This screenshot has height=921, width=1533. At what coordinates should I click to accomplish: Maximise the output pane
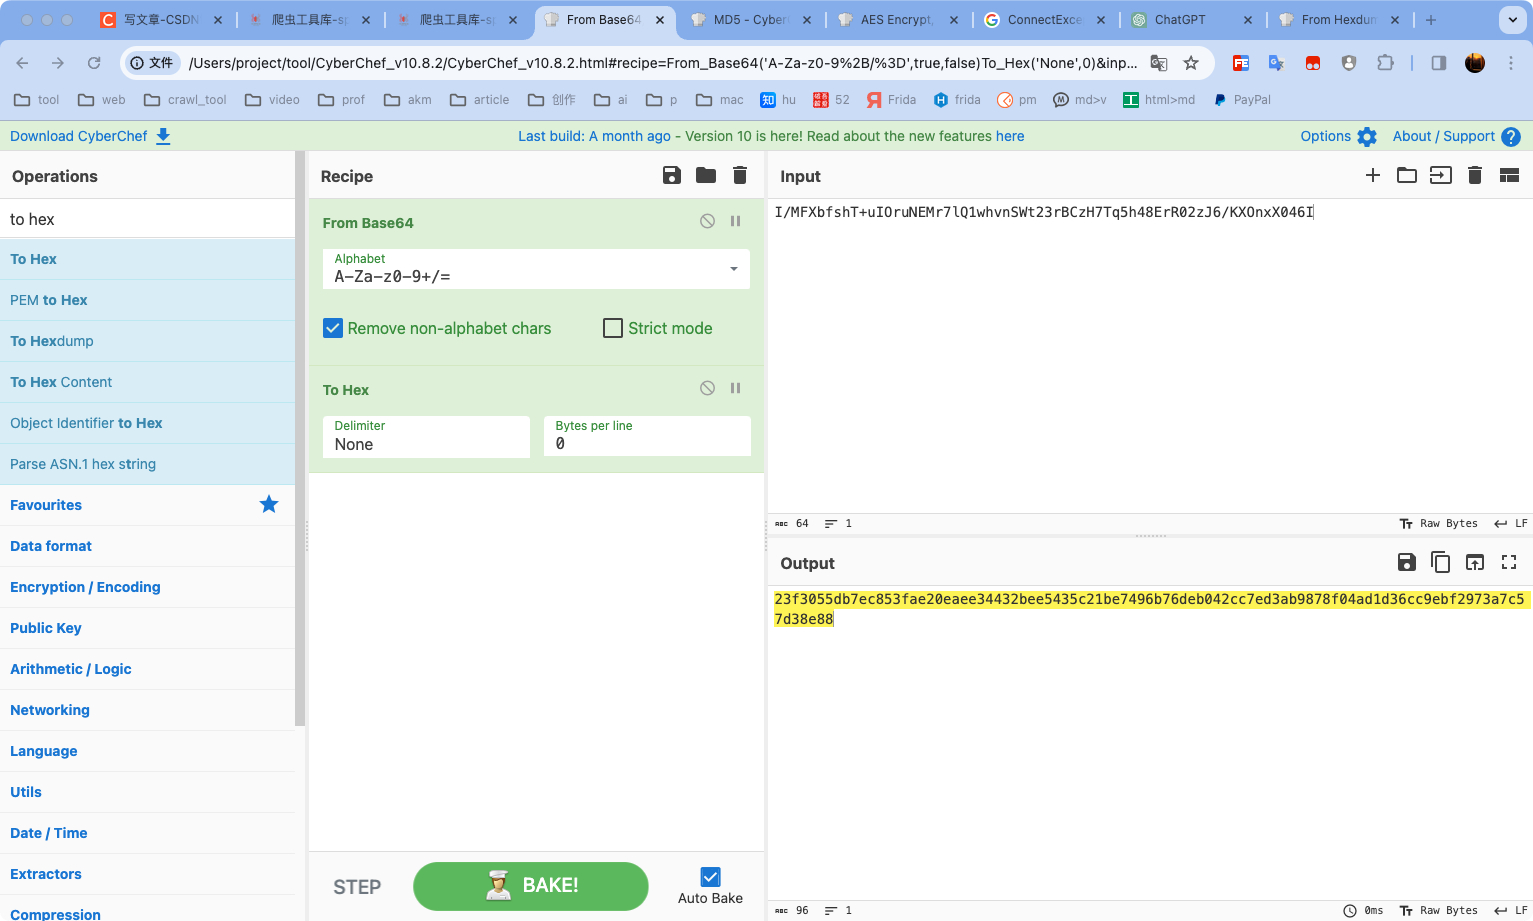click(1509, 562)
